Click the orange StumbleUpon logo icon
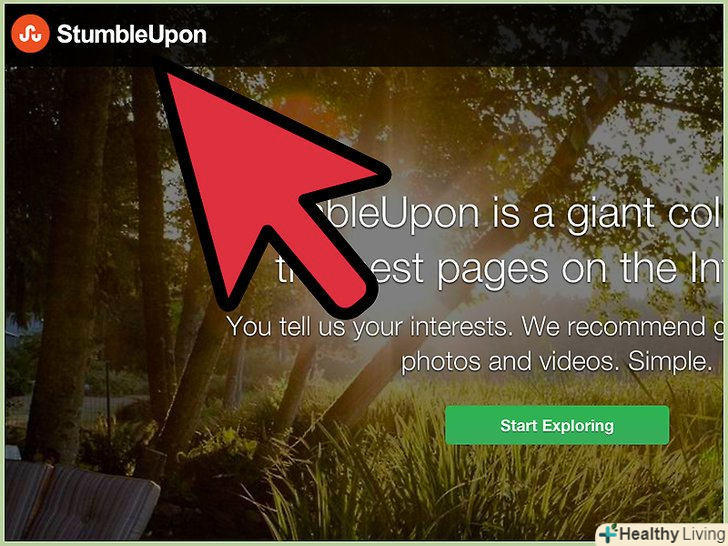 click(30, 33)
